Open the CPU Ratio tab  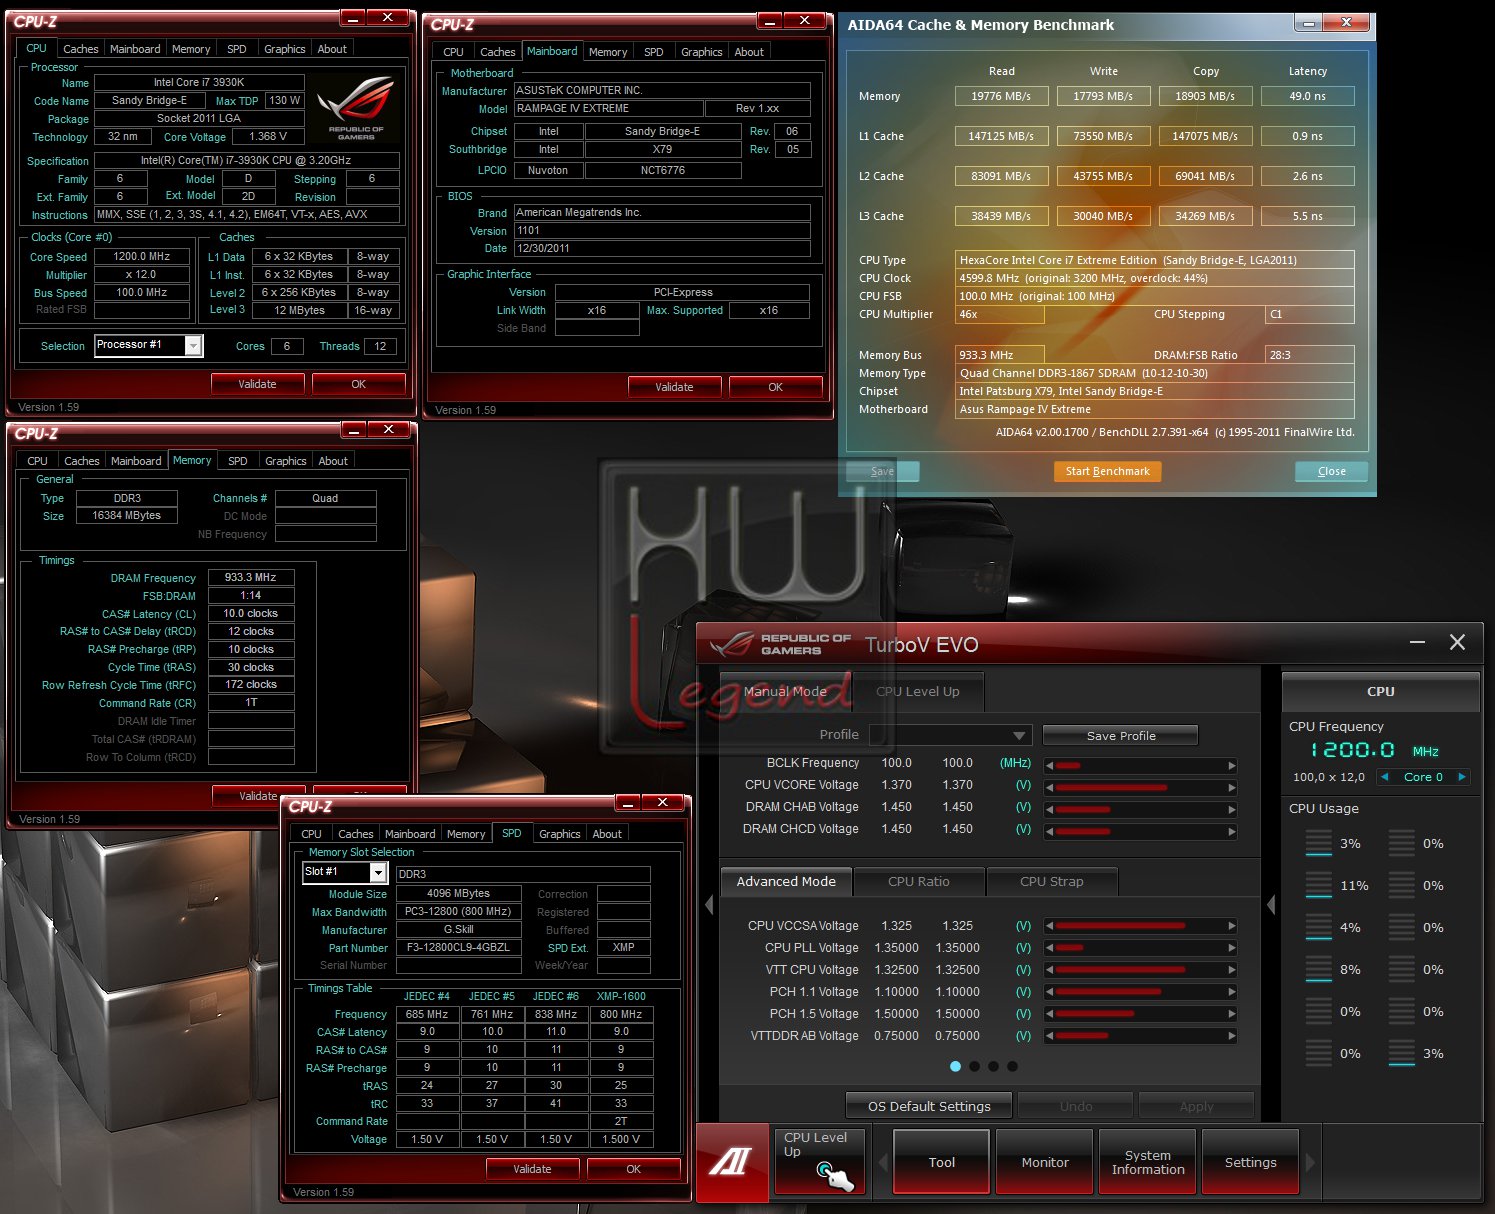tap(919, 881)
